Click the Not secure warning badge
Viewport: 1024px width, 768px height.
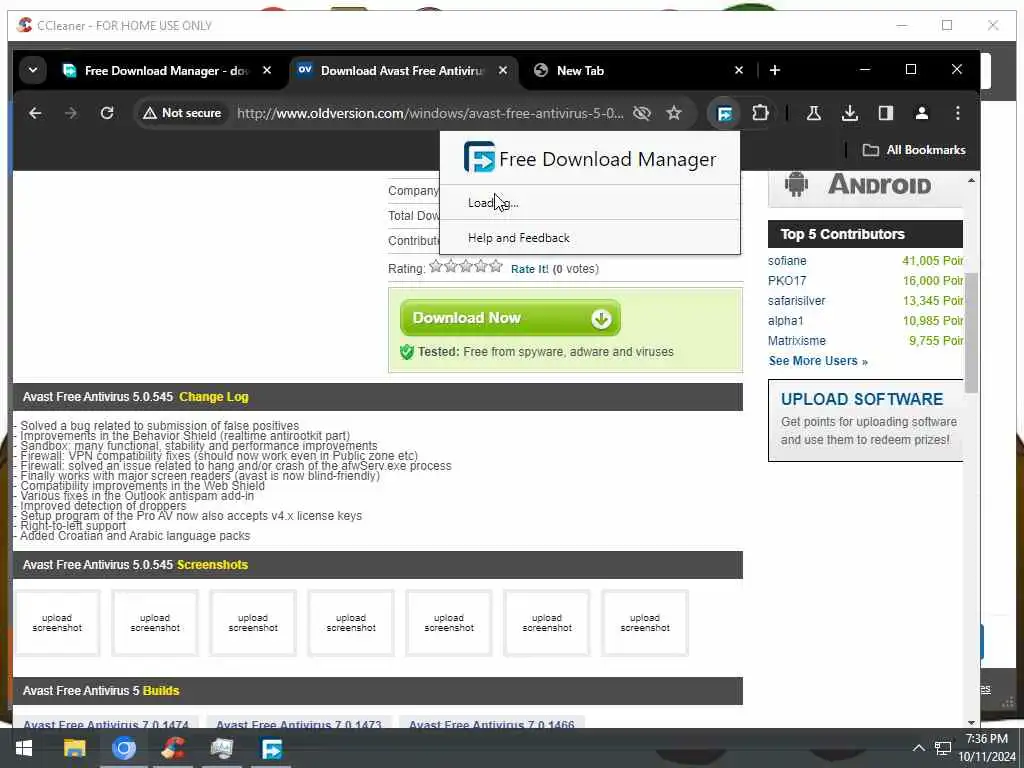[x=182, y=114]
